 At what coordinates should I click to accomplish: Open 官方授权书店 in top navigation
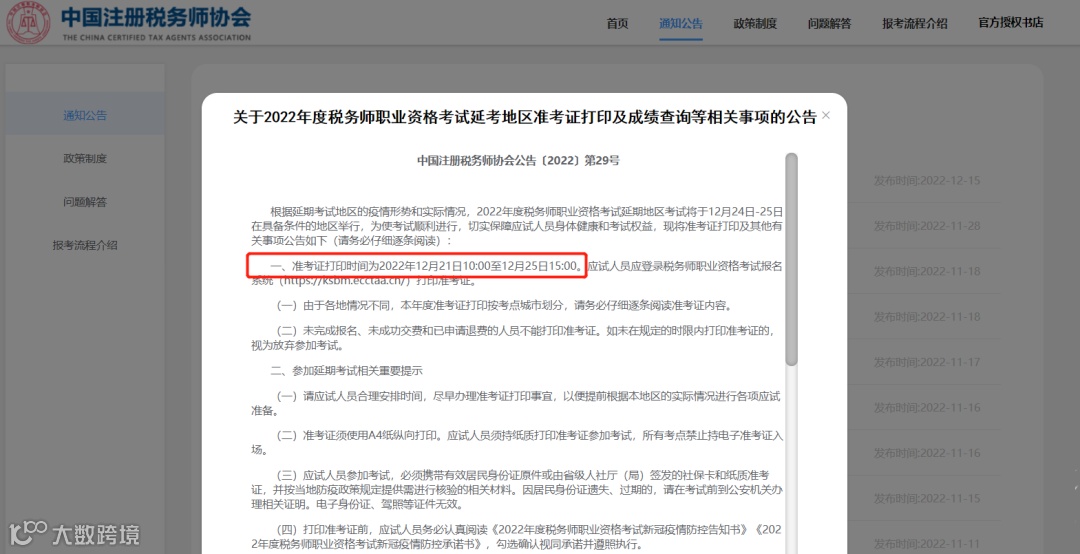coord(1010,23)
